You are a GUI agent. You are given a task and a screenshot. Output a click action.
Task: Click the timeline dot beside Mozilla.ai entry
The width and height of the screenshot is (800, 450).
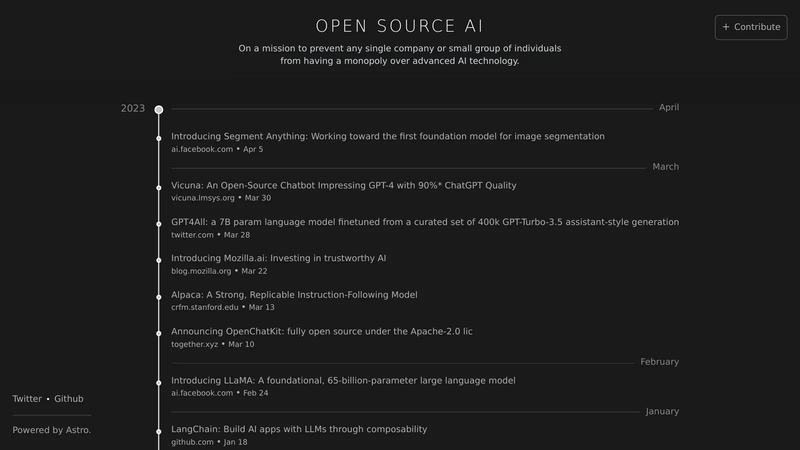pos(159,260)
